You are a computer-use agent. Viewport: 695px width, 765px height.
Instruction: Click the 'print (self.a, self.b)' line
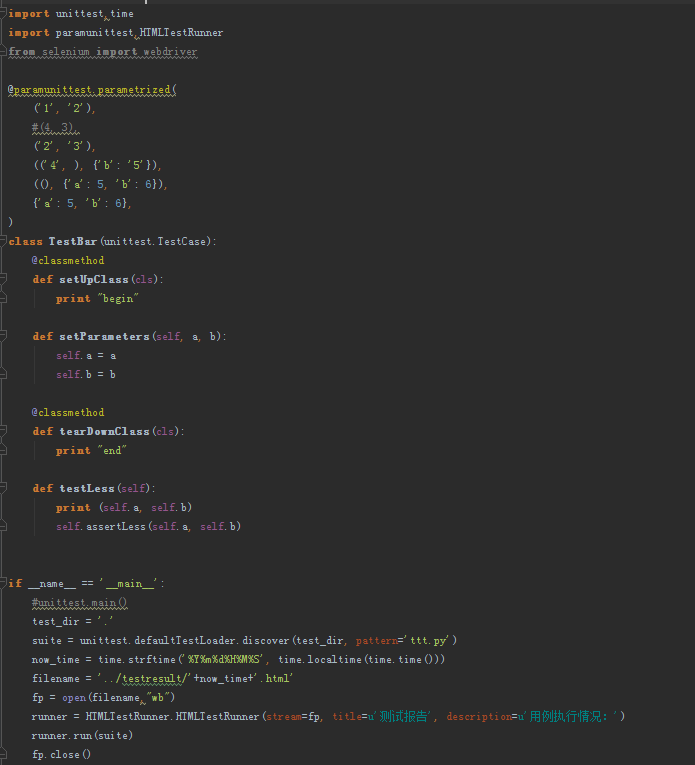(x=124, y=508)
